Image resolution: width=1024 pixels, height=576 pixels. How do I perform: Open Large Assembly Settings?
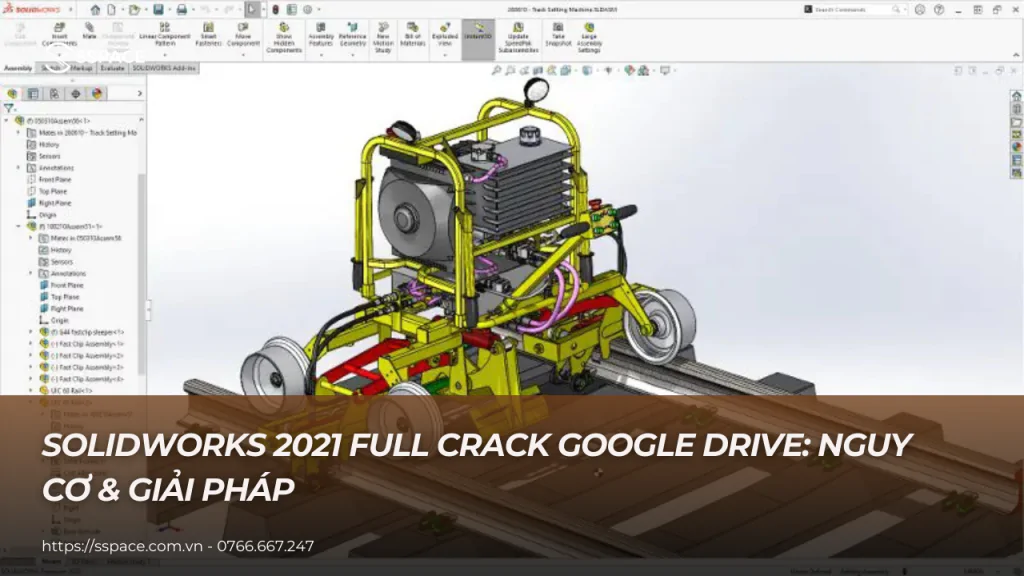click(589, 37)
